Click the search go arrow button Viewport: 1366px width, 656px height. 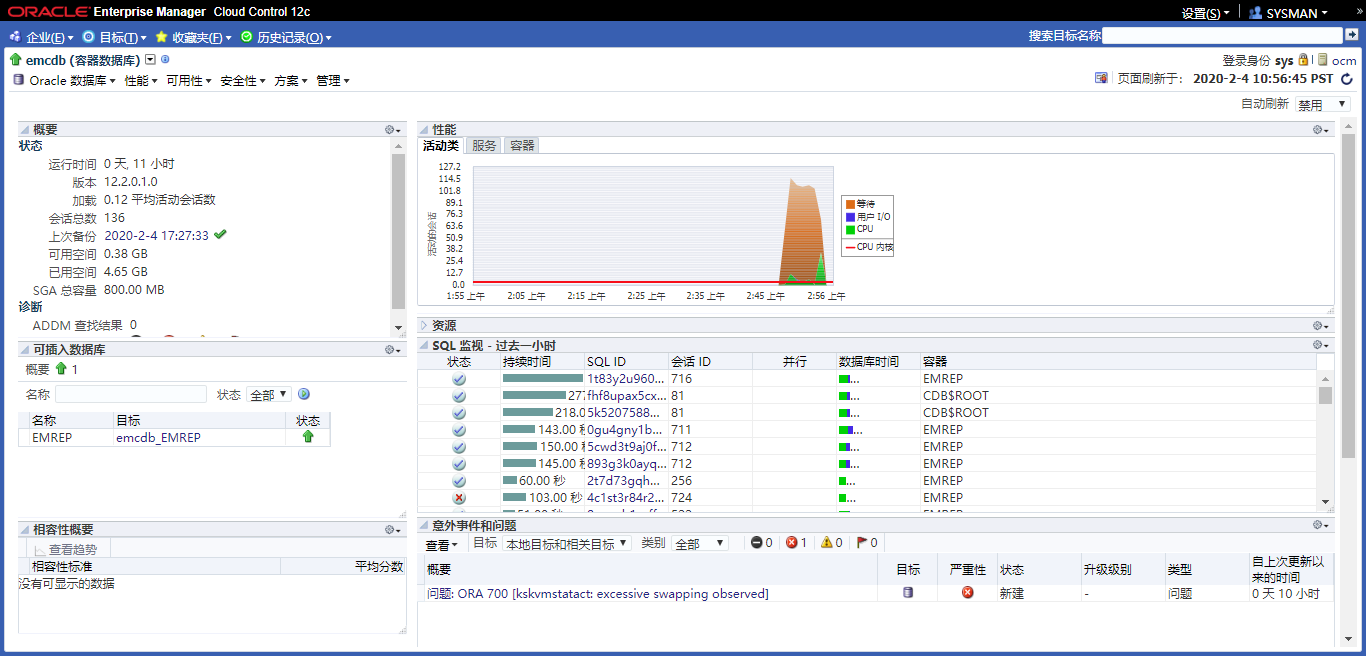(x=1351, y=35)
